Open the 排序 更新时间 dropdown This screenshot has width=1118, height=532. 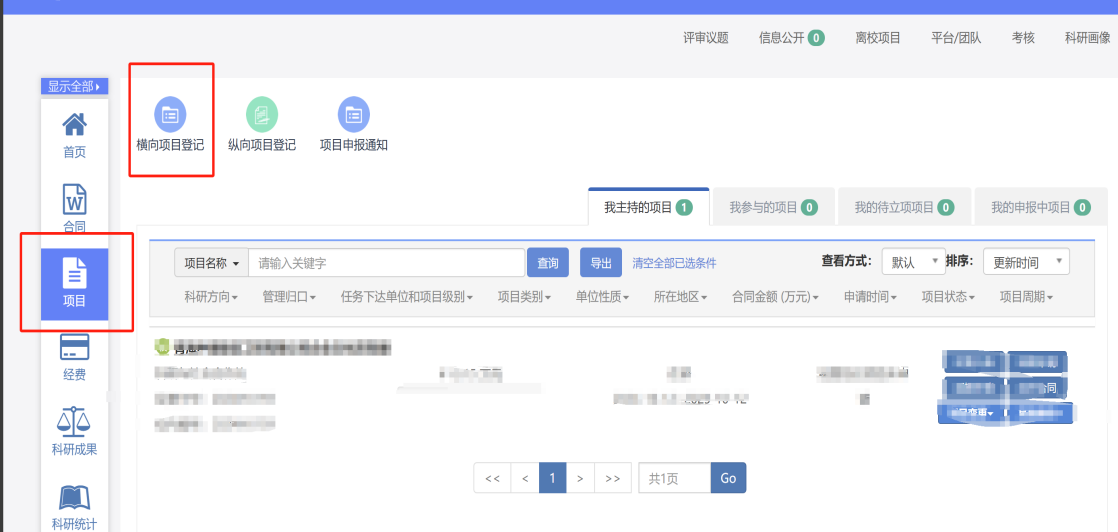click(1025, 262)
